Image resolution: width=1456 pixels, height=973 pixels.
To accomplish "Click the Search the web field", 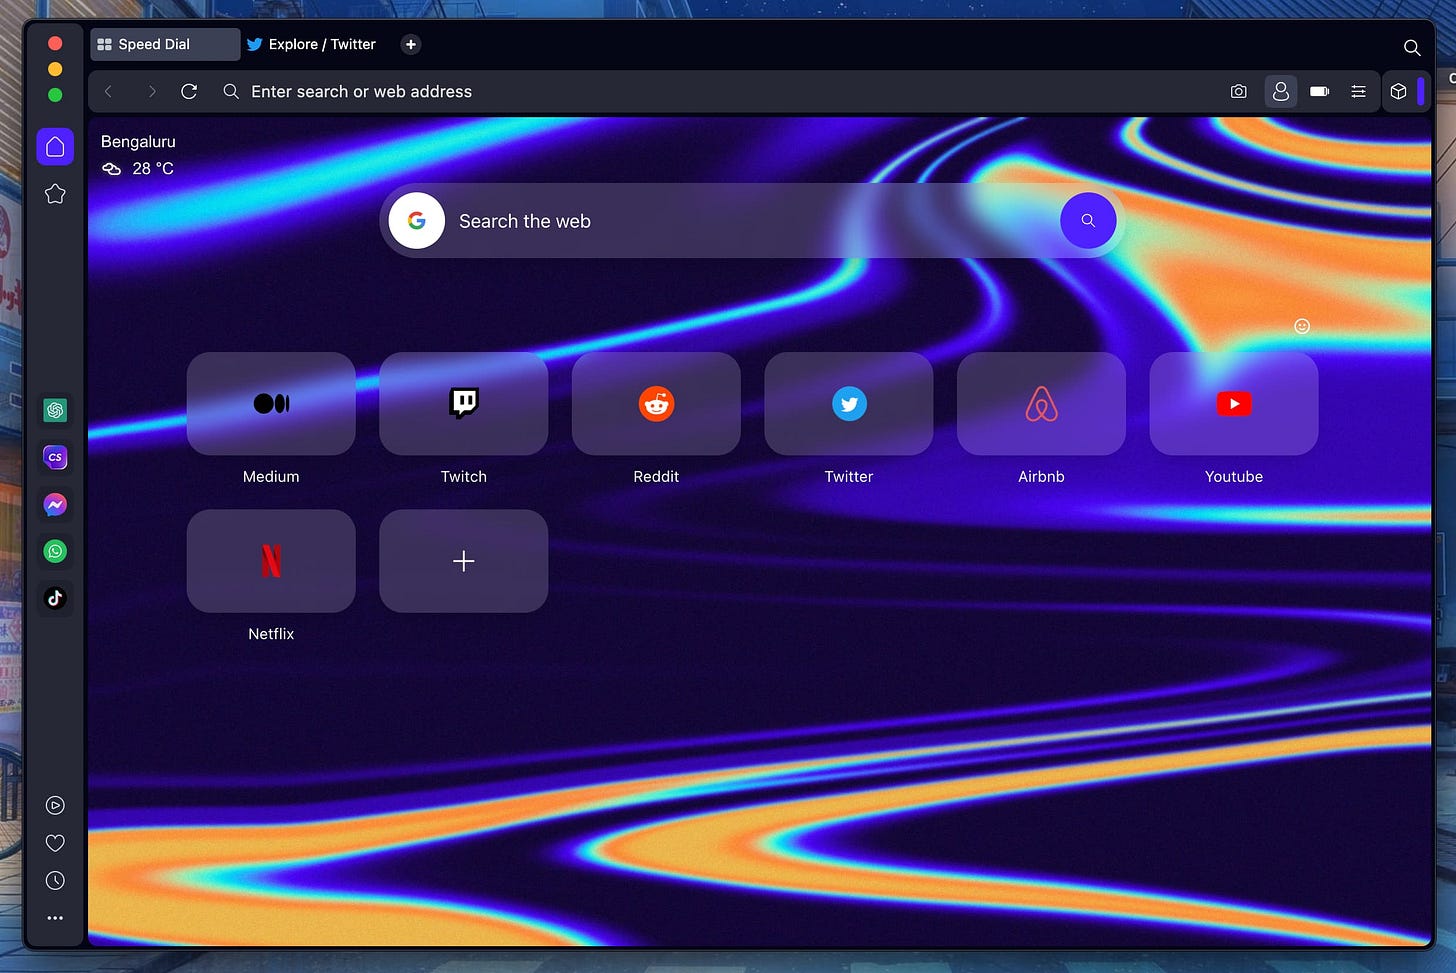I will 751,221.
